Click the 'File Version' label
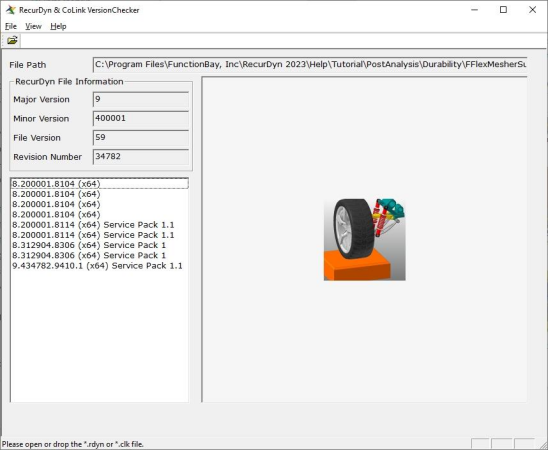The width and height of the screenshot is (549, 451). (37, 138)
